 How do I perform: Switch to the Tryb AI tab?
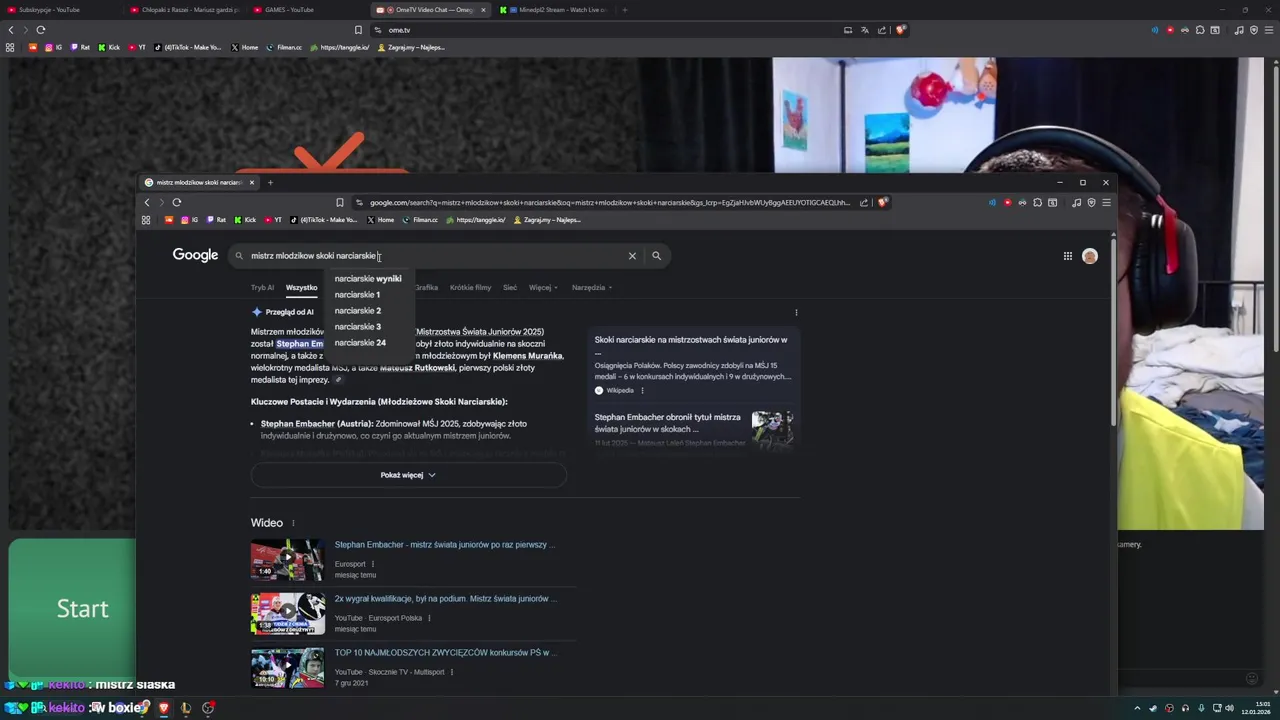pos(262,288)
